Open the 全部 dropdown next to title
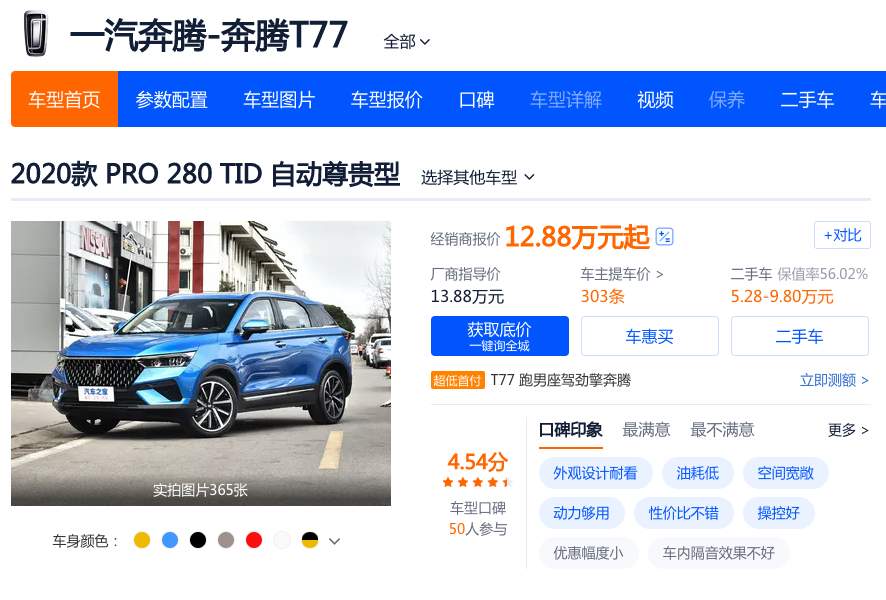Viewport: 886px width, 600px height. point(406,42)
